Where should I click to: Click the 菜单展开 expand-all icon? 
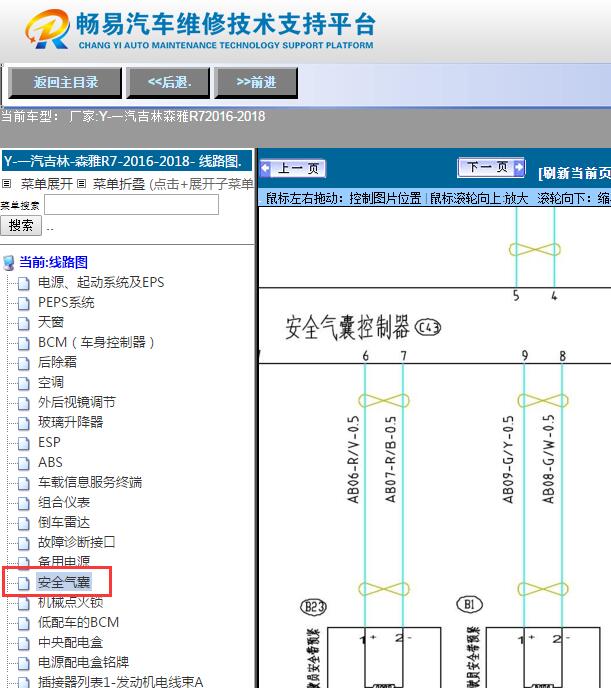pos(6,184)
